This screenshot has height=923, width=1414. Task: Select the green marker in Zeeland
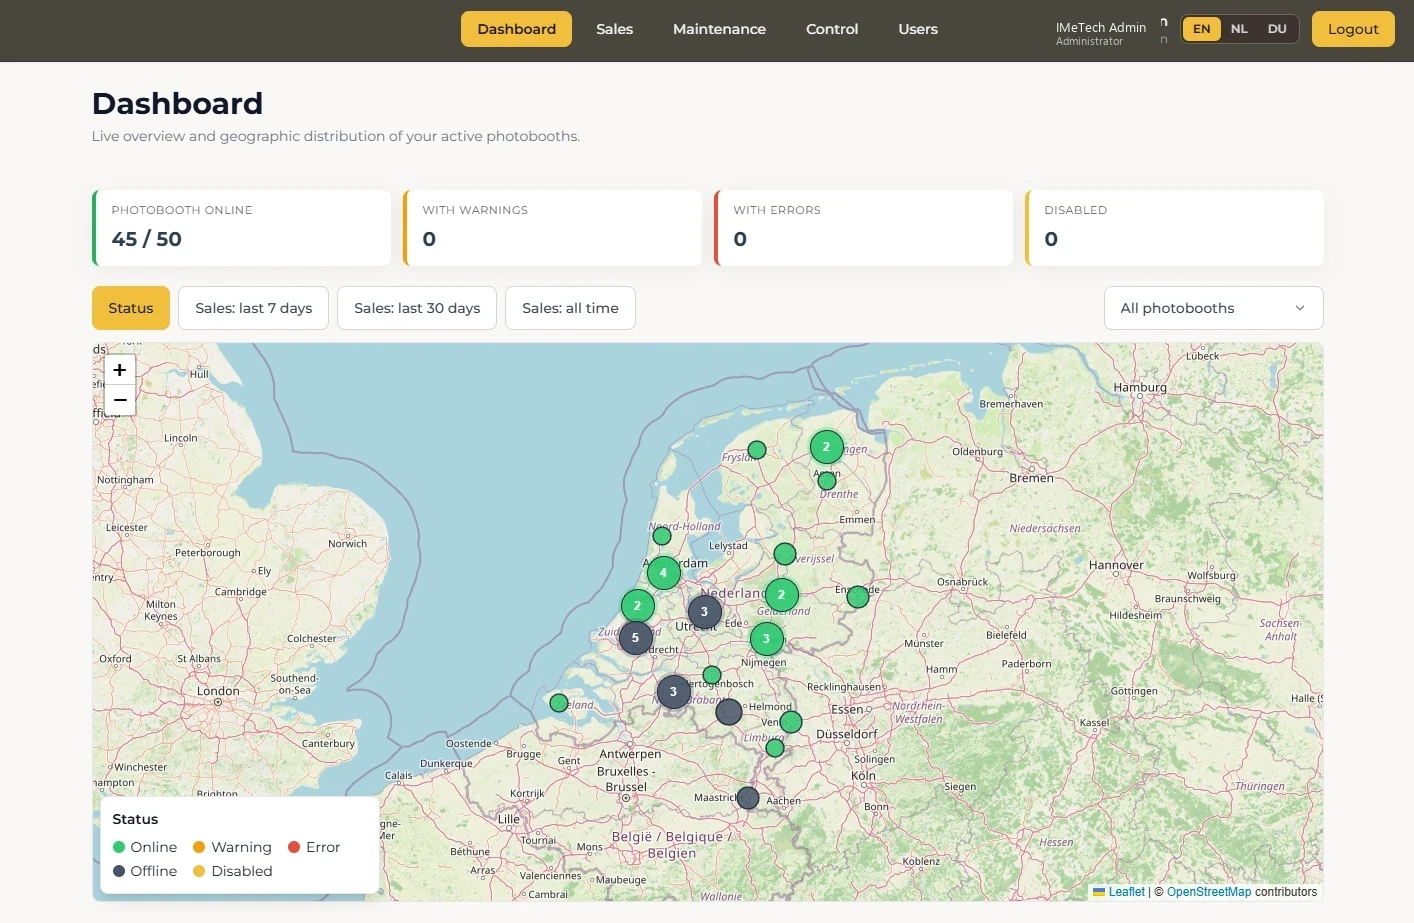(559, 703)
